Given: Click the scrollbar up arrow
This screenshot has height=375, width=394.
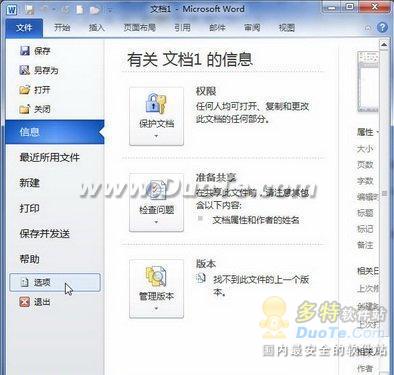Looking at the screenshot, I should pyautogui.click(x=384, y=45).
